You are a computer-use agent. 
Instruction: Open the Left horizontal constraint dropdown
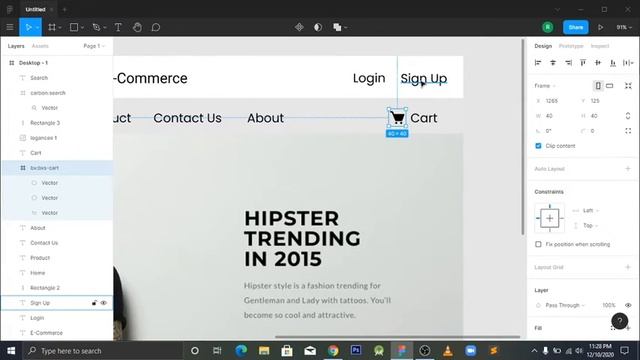pyautogui.click(x=591, y=211)
